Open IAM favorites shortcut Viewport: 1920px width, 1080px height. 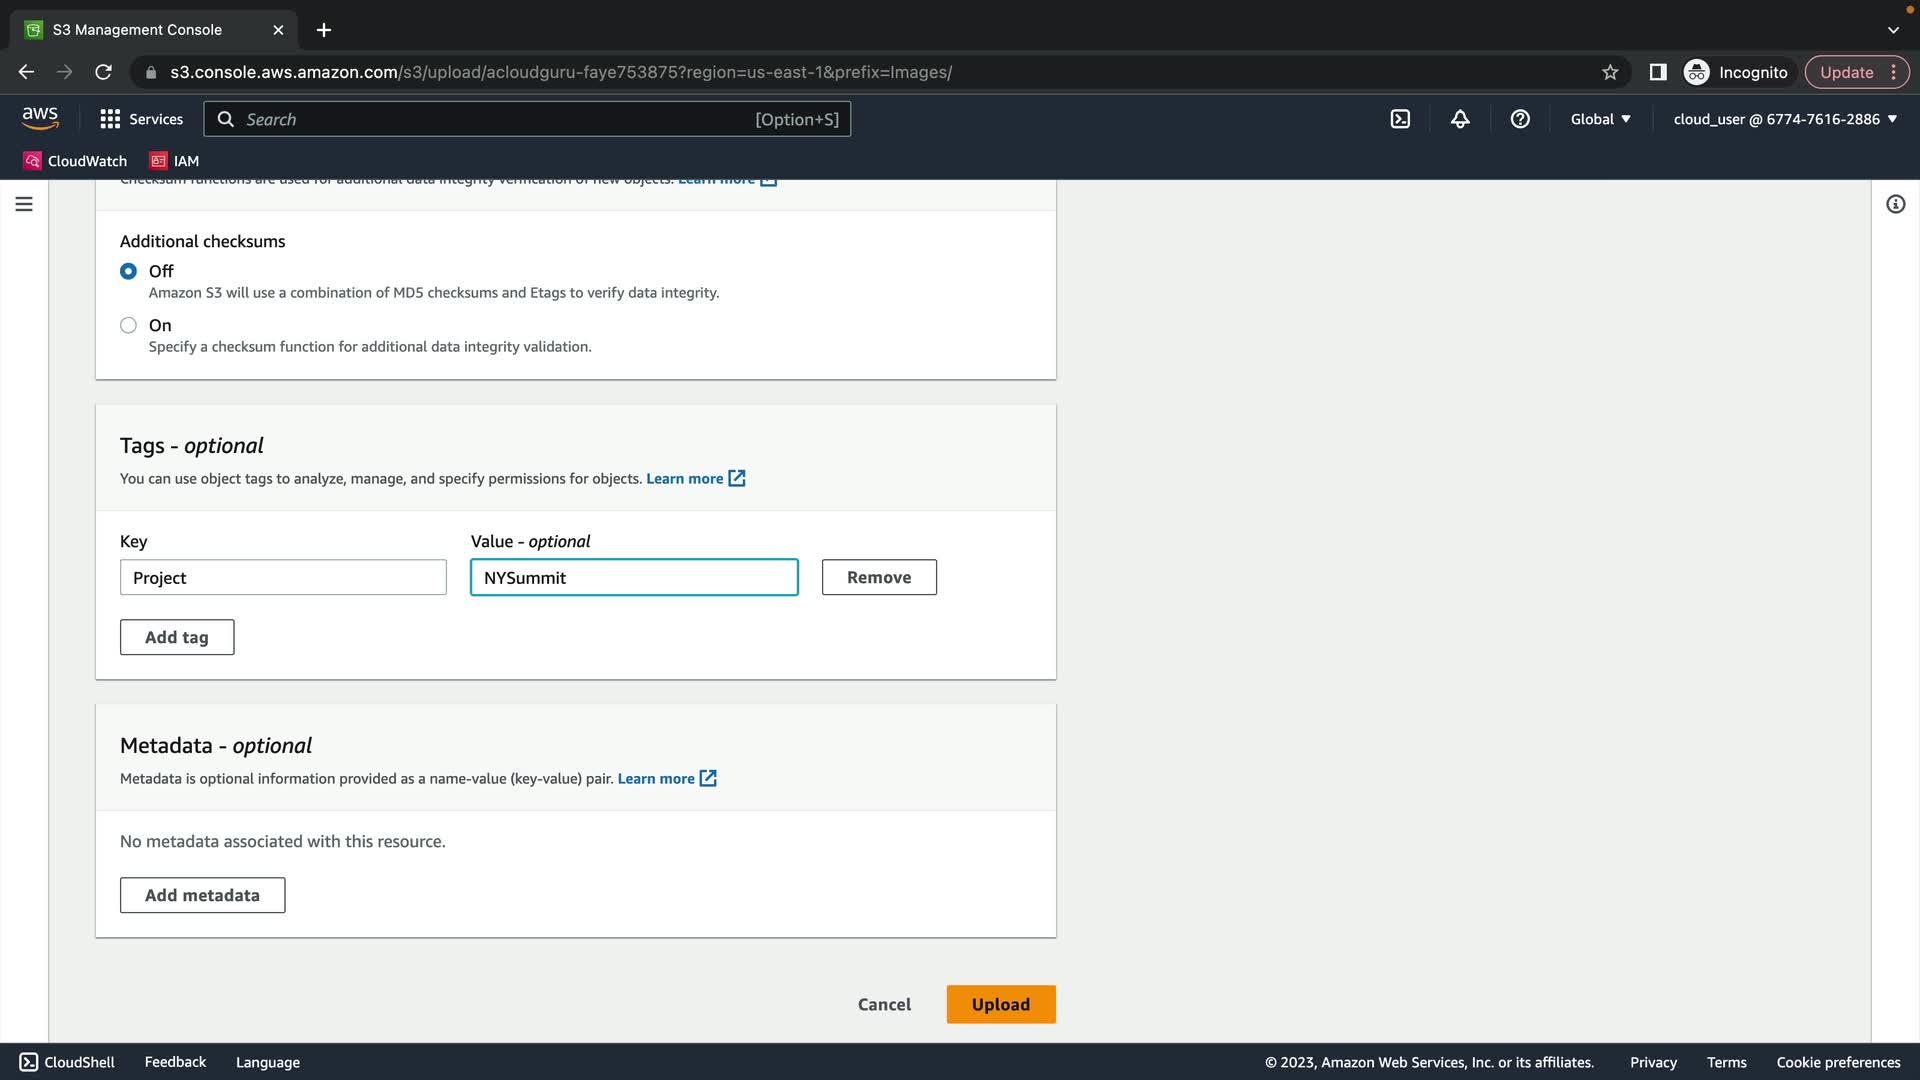[175, 161]
